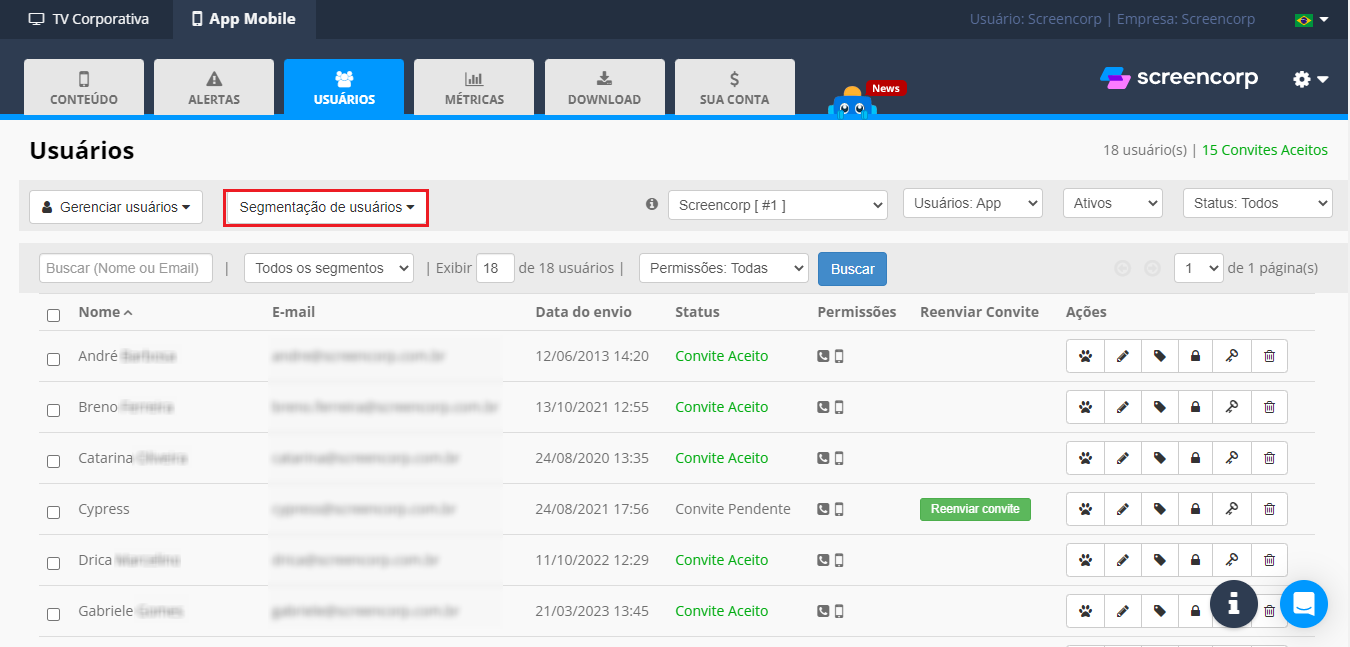Click the key icon in Drica's row
1350x647 pixels.
[x=1232, y=560]
